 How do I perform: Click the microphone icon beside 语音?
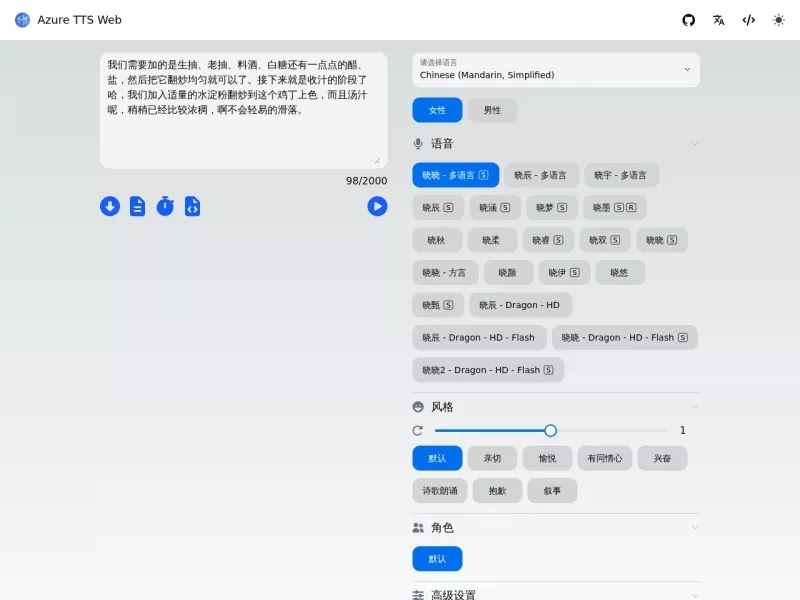tap(418, 144)
